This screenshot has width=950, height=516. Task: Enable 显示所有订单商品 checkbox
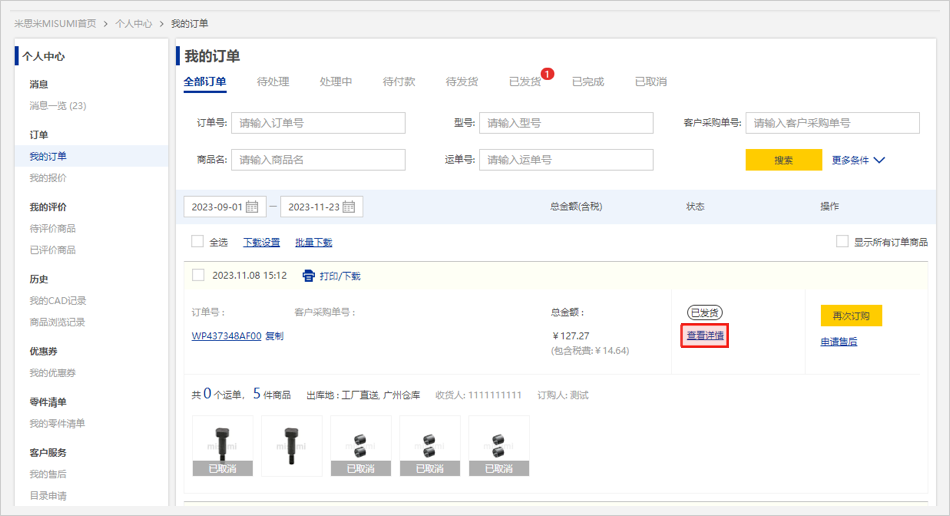pos(842,242)
